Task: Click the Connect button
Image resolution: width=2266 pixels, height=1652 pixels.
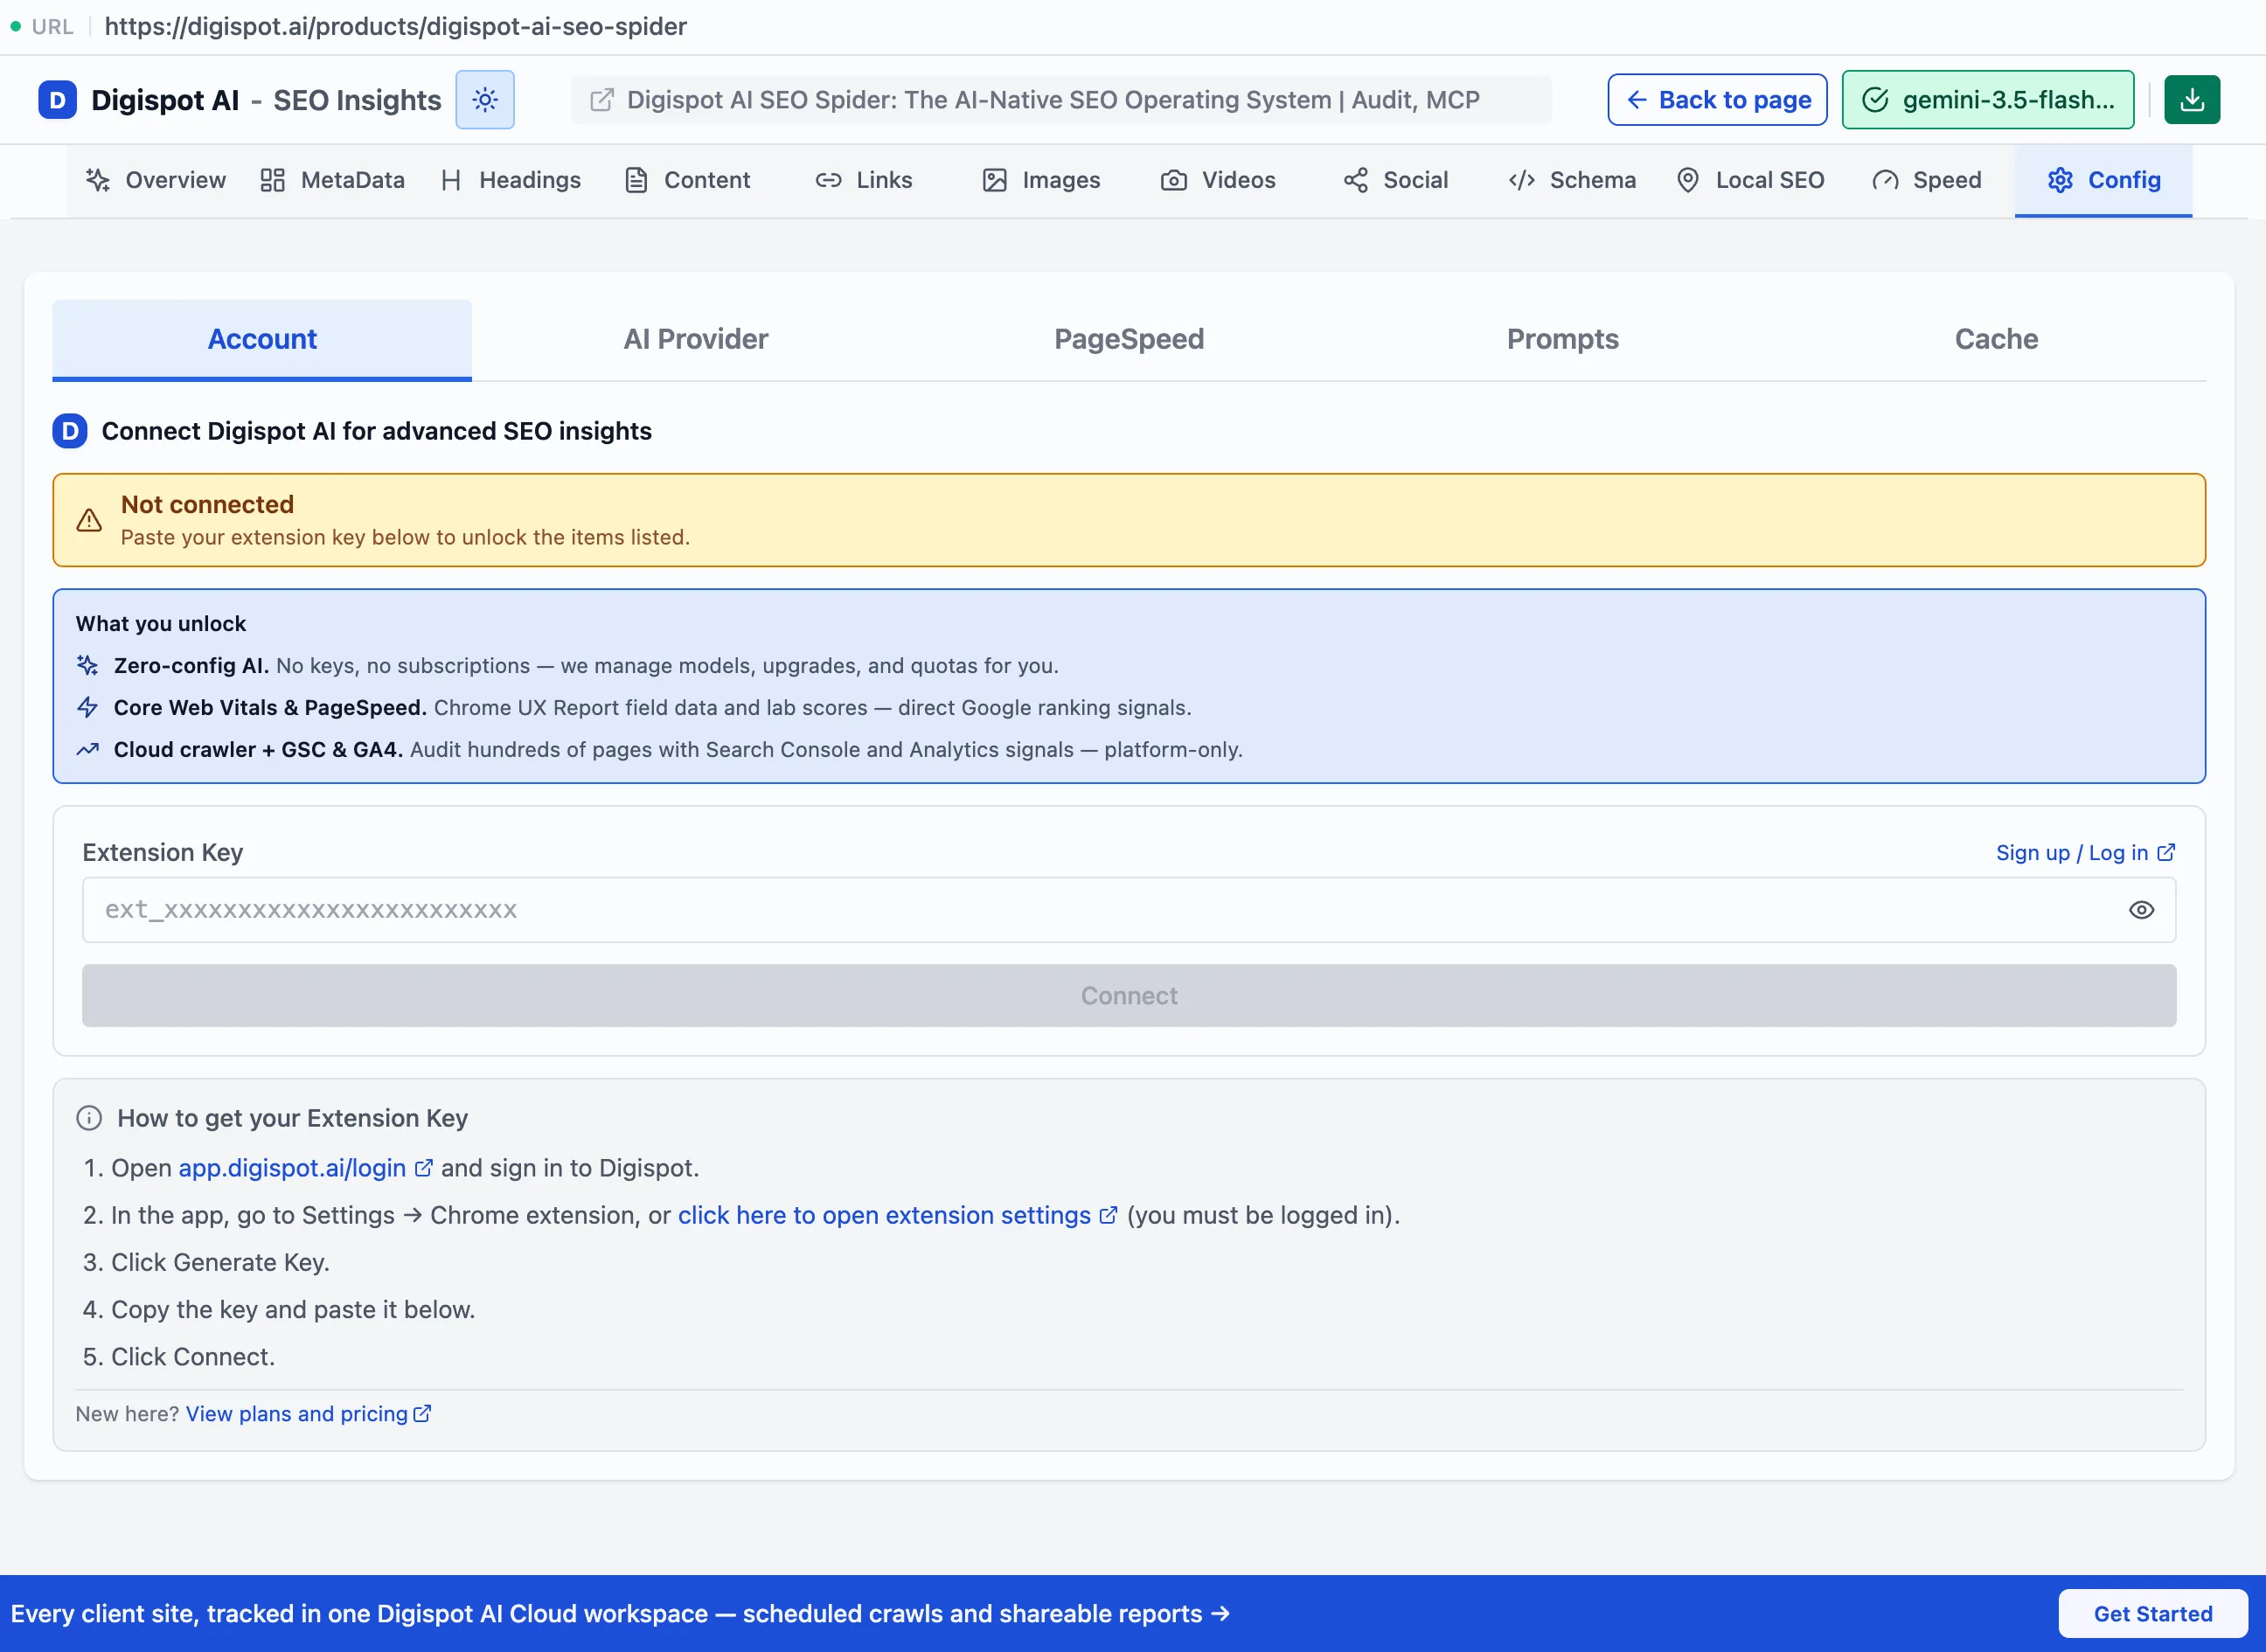Action: tap(1129, 996)
